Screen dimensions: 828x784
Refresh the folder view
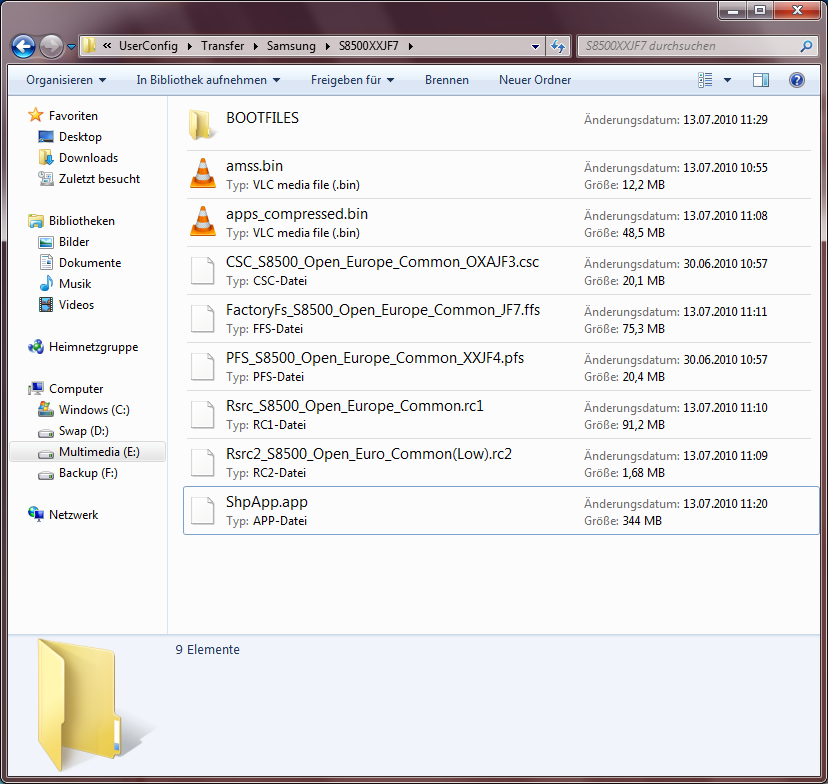pos(558,46)
